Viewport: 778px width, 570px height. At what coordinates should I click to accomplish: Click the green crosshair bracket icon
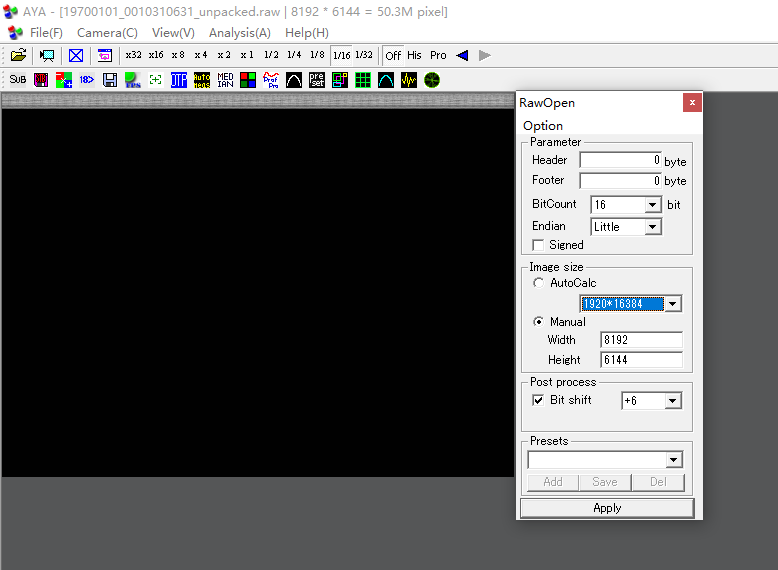(156, 80)
